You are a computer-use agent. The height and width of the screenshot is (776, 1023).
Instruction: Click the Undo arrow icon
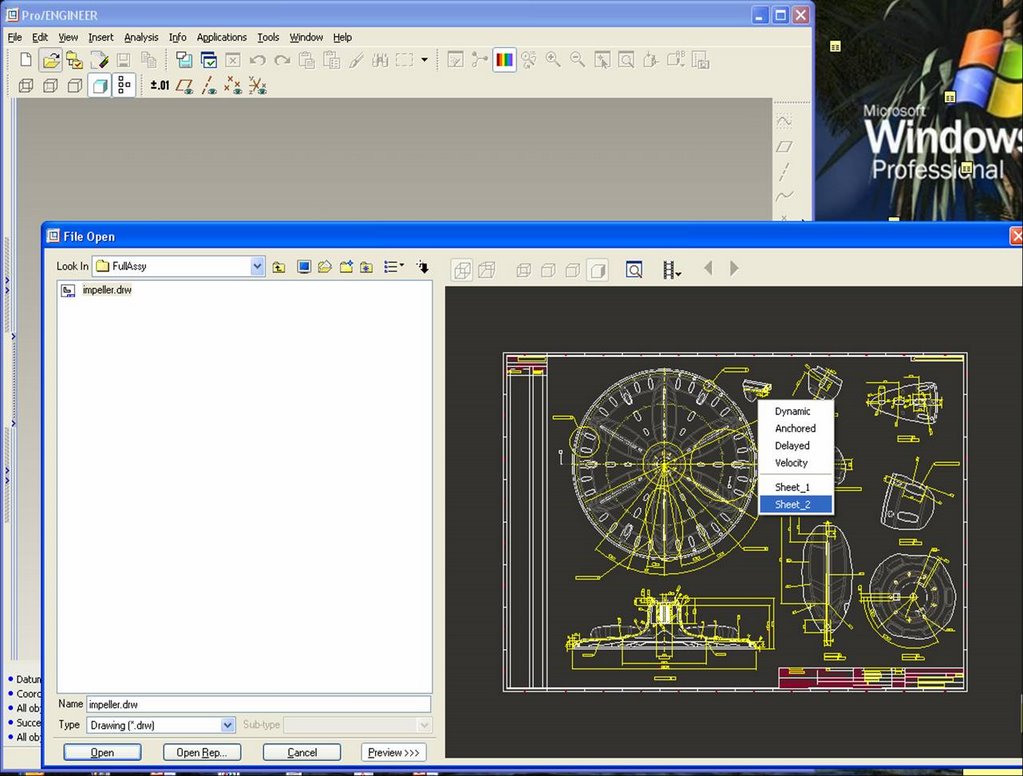(258, 60)
